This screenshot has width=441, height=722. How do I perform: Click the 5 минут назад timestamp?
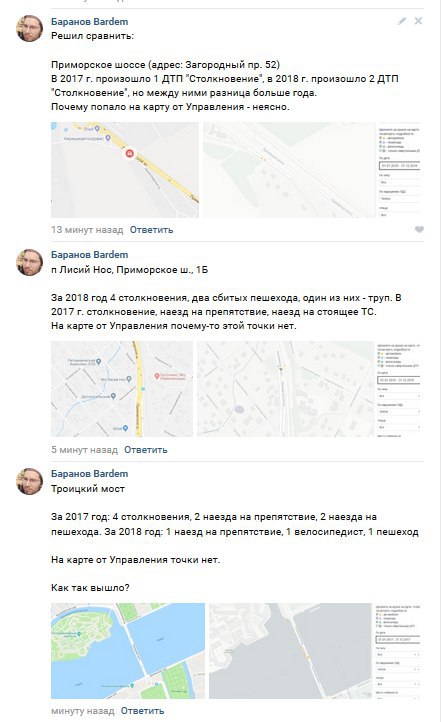[x=84, y=450]
